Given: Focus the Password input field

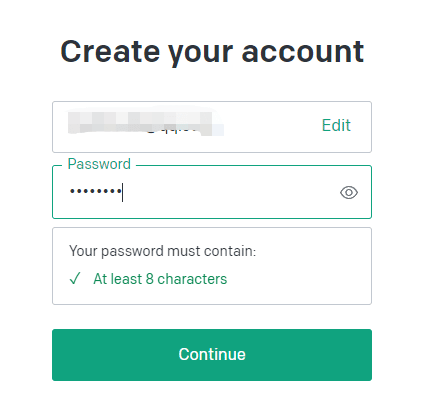Looking at the screenshot, I should 212,192.
